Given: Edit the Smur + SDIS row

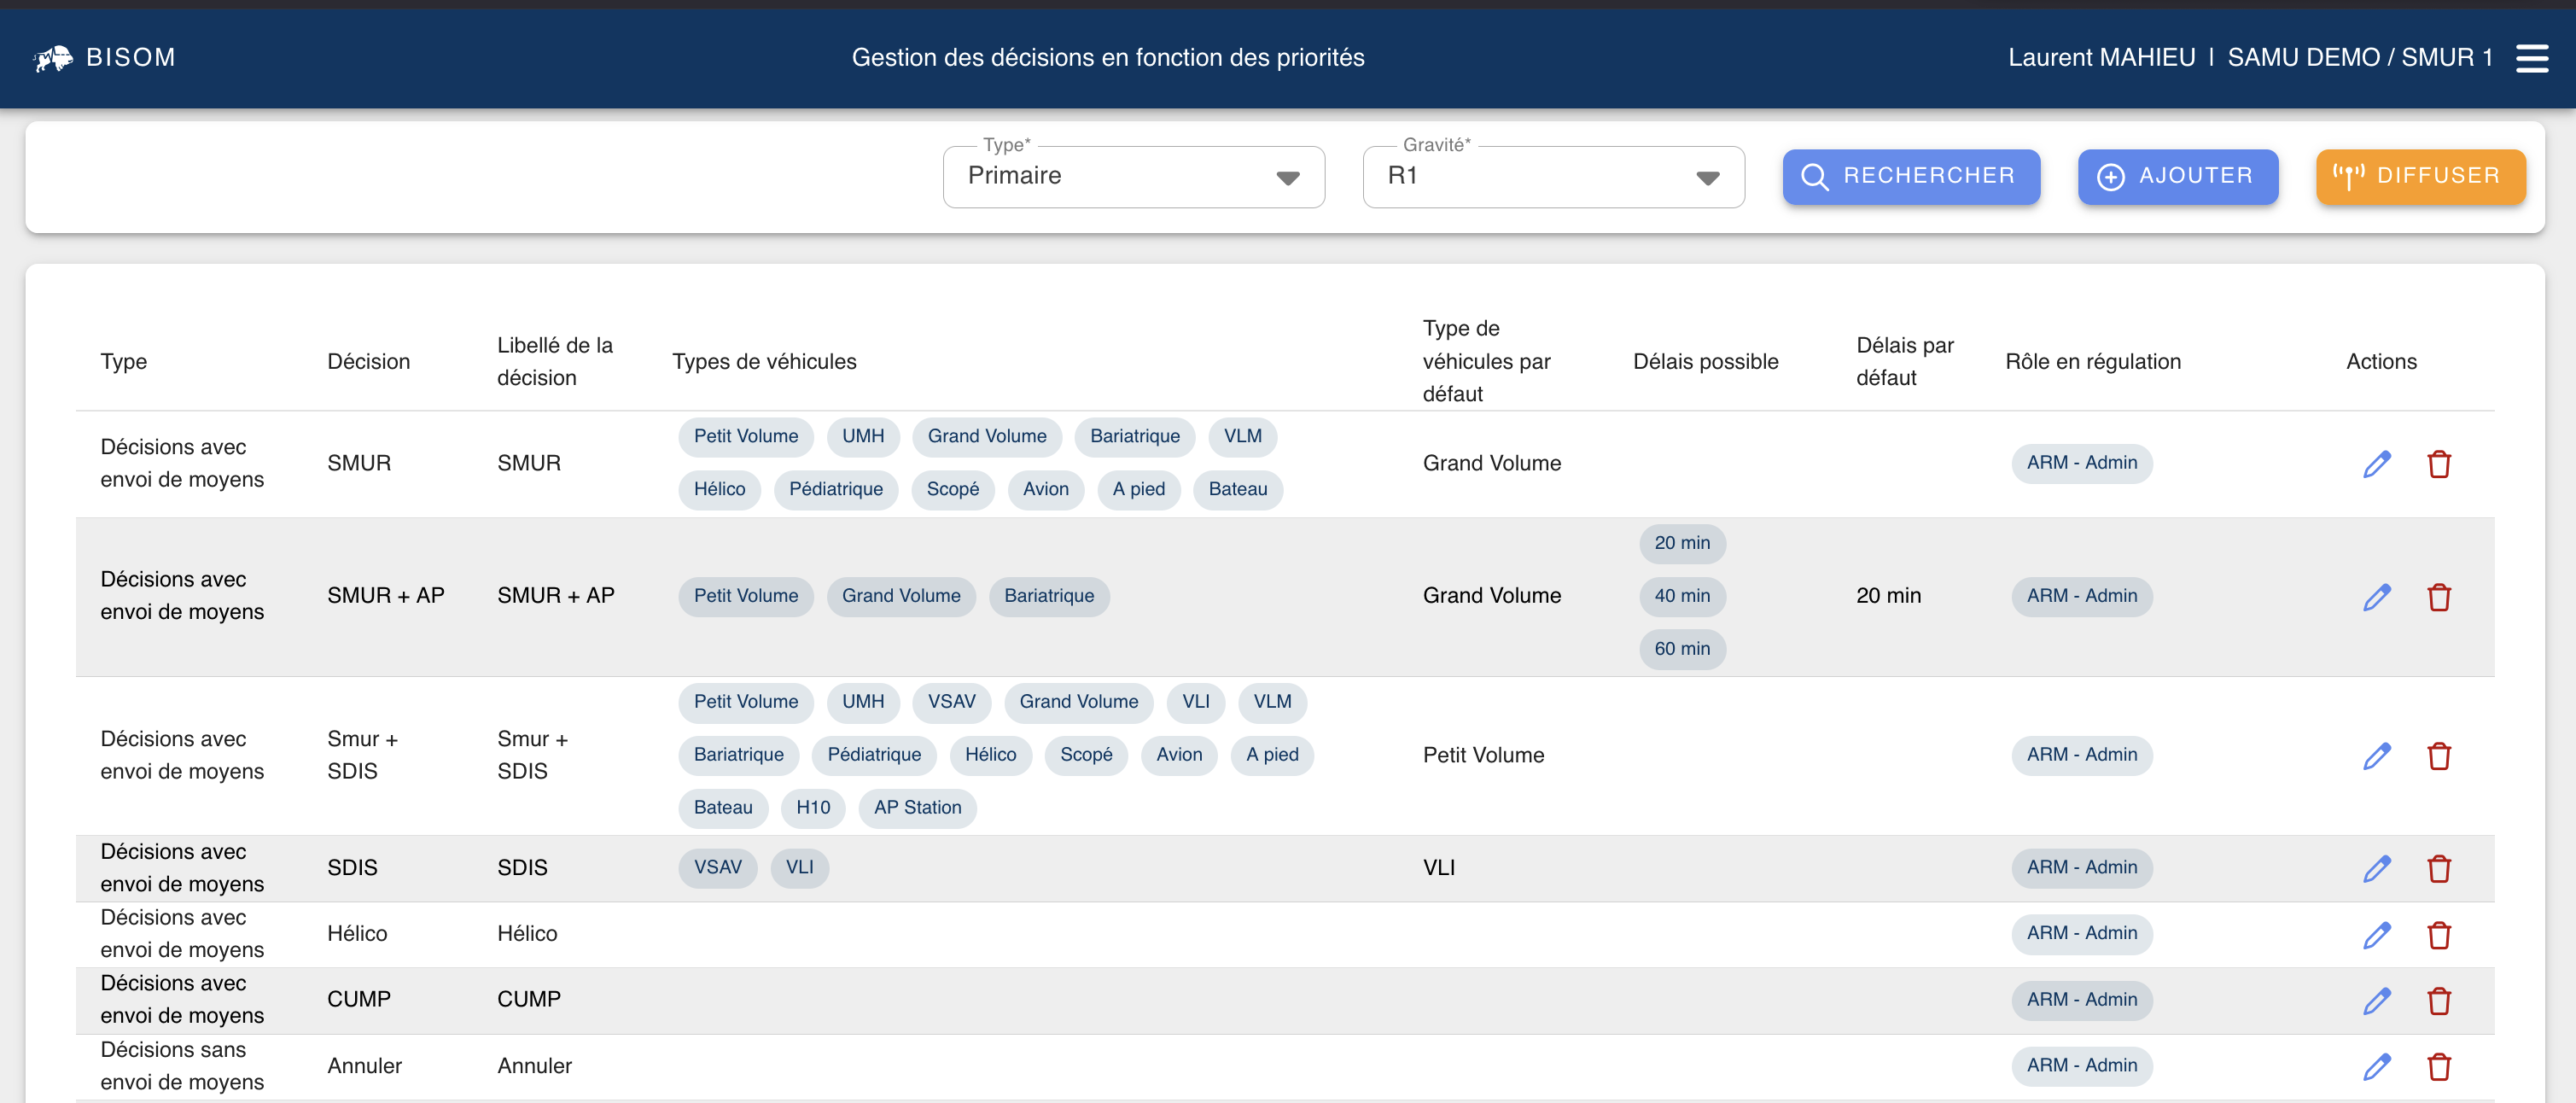Looking at the screenshot, I should pyautogui.click(x=2376, y=756).
